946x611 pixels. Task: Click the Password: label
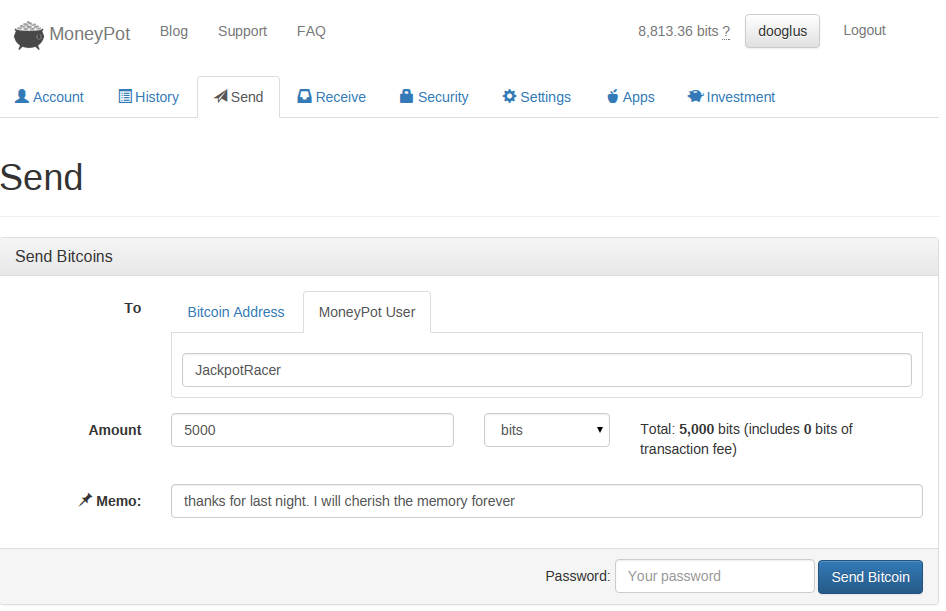pyautogui.click(x=577, y=576)
